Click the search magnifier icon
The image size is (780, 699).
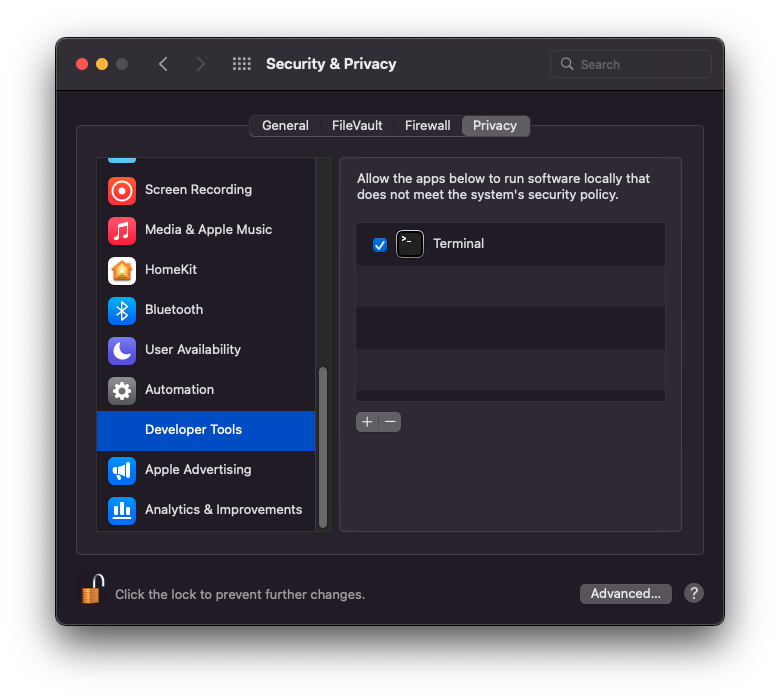tap(567, 64)
